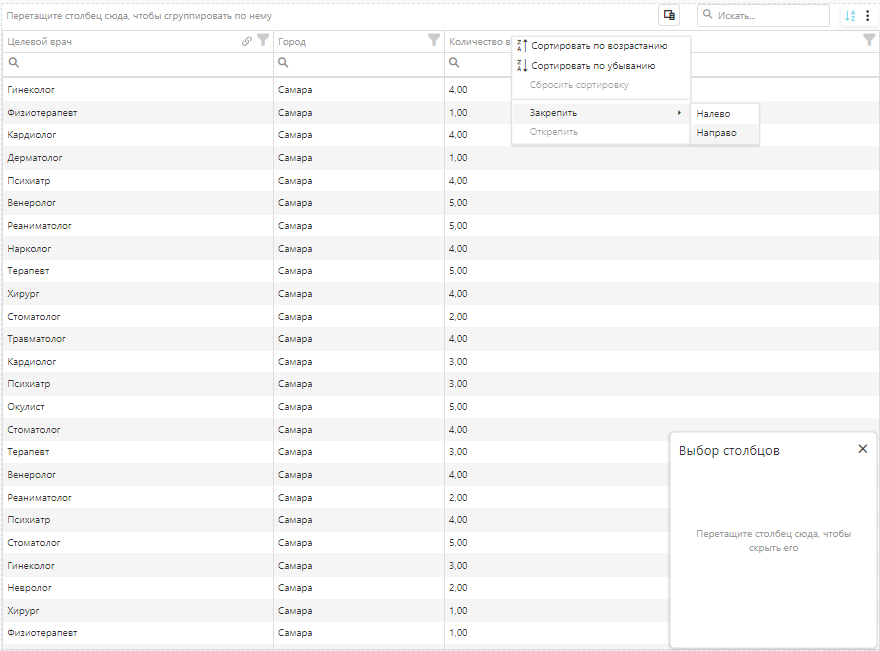880x651 pixels.
Task: Click filter icon in Город header
Action: [434, 41]
